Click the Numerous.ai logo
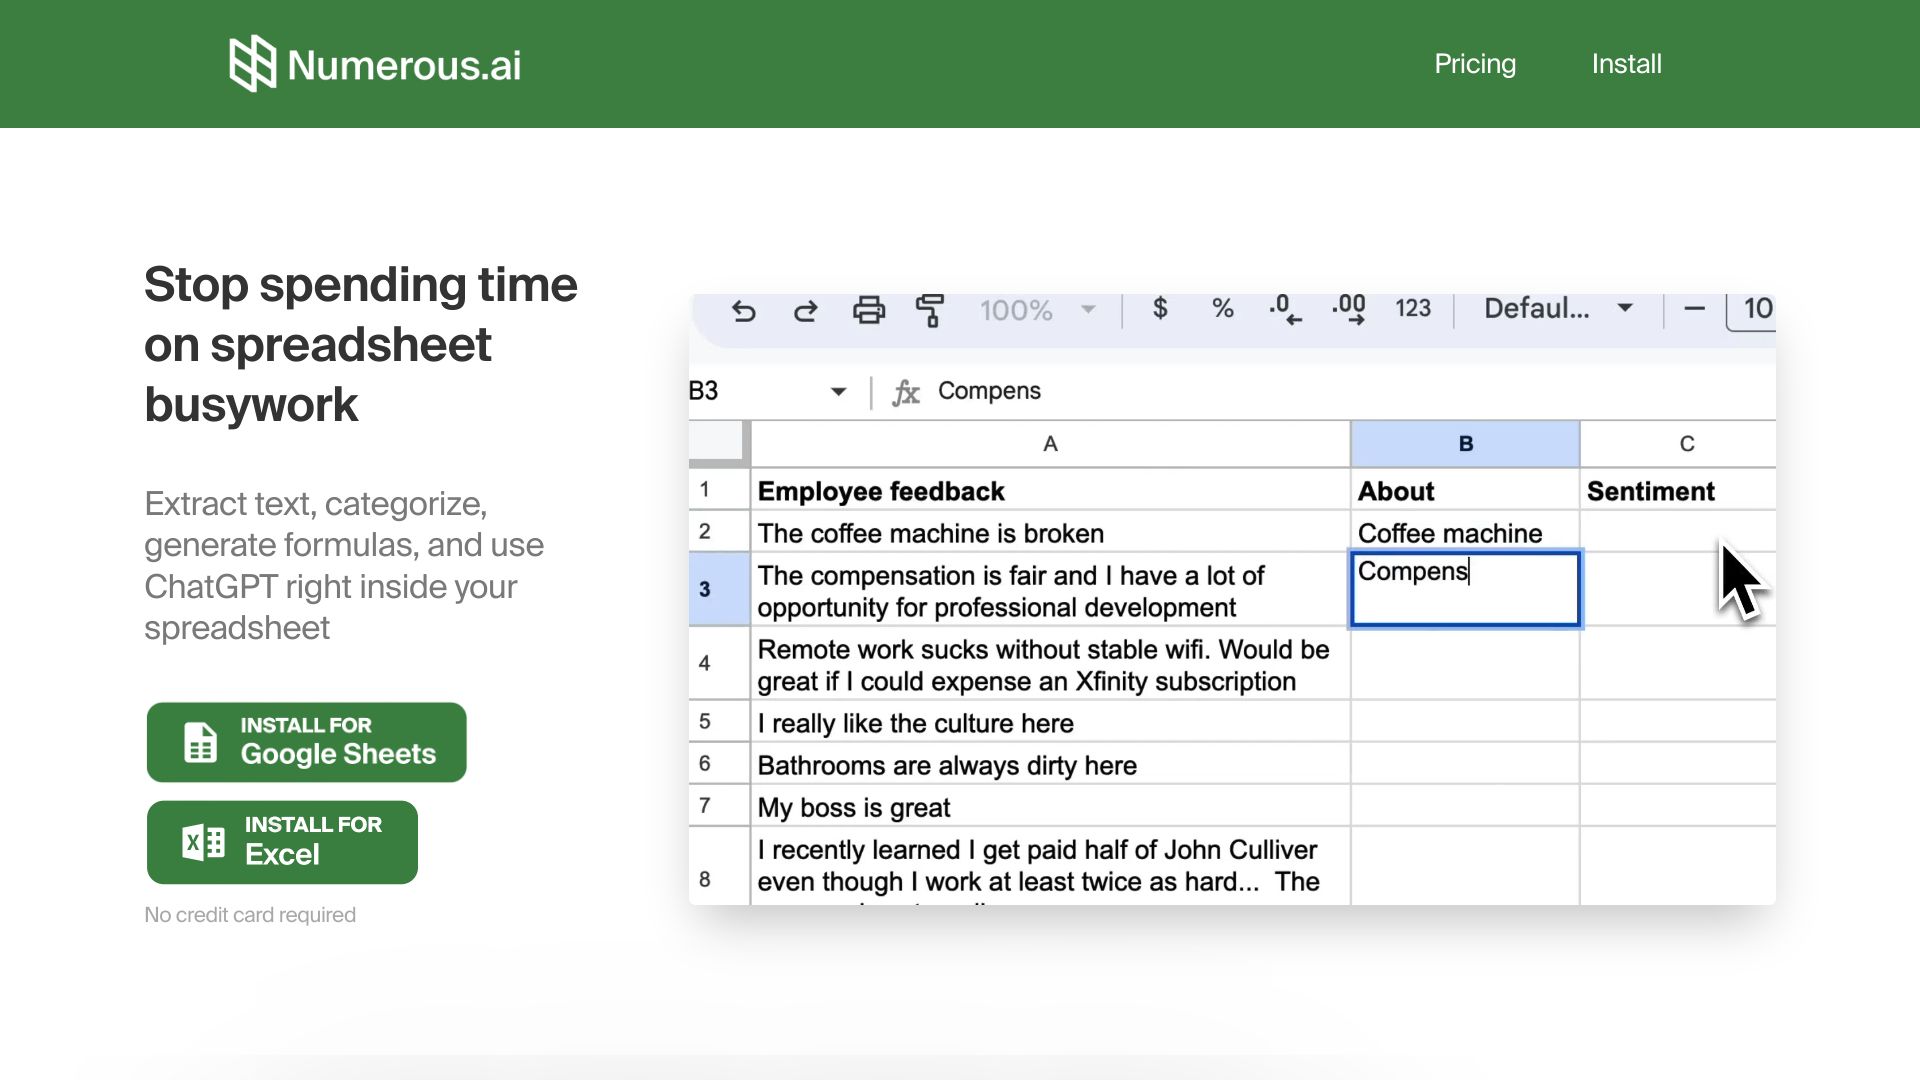 [375, 64]
